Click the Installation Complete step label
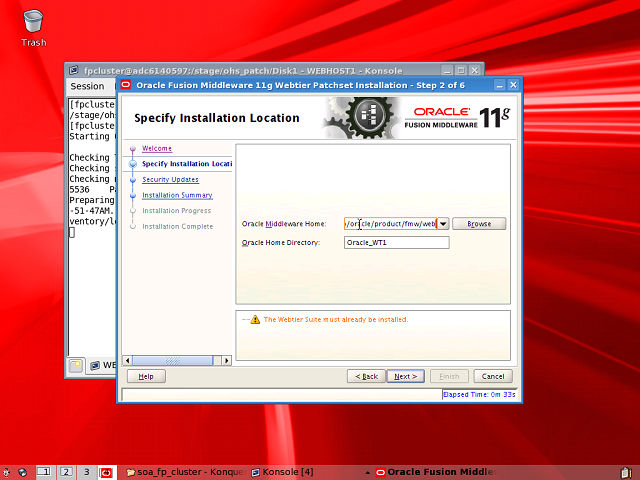 coord(178,226)
